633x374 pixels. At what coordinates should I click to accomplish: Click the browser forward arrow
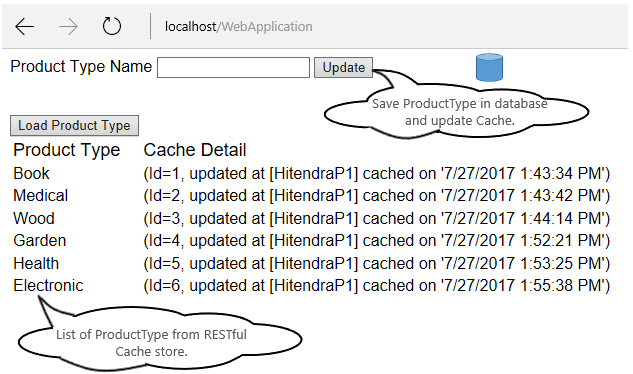[x=68, y=27]
